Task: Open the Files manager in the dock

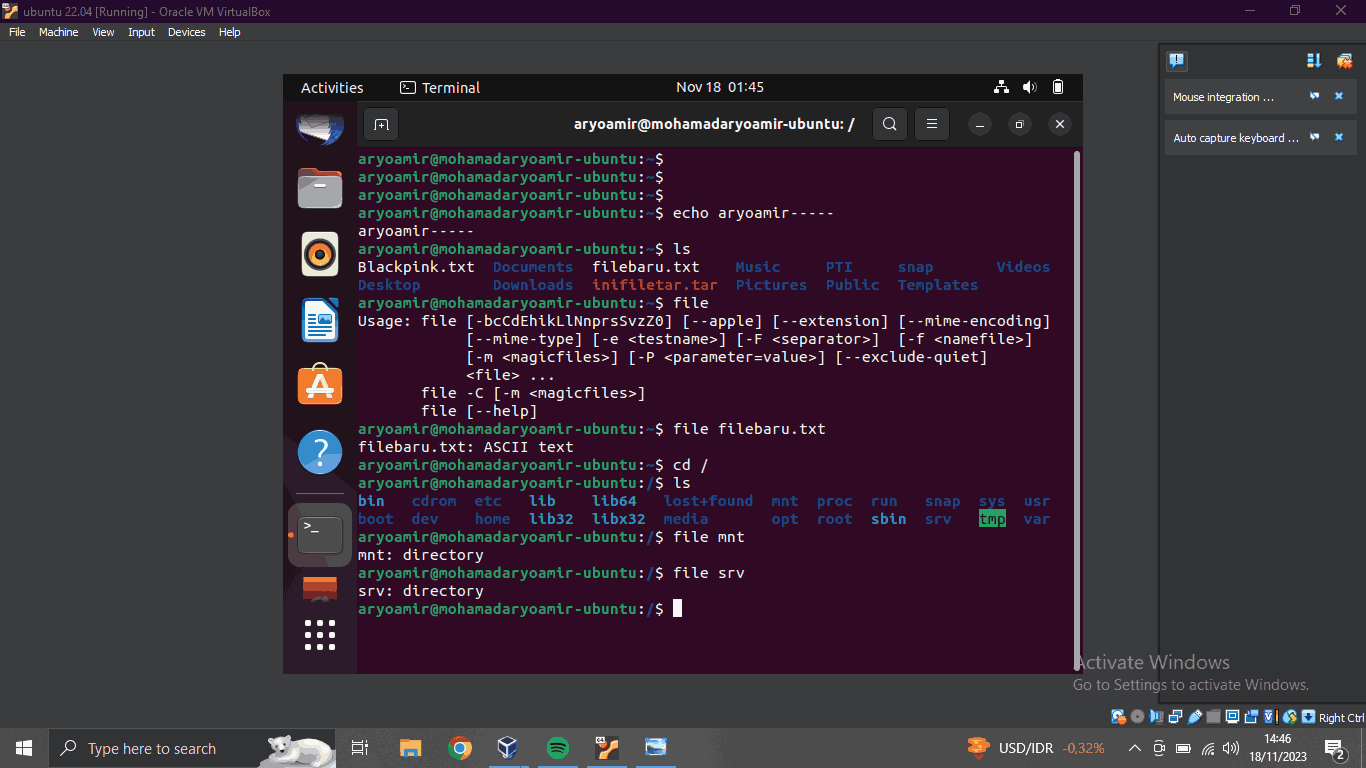Action: coord(320,187)
